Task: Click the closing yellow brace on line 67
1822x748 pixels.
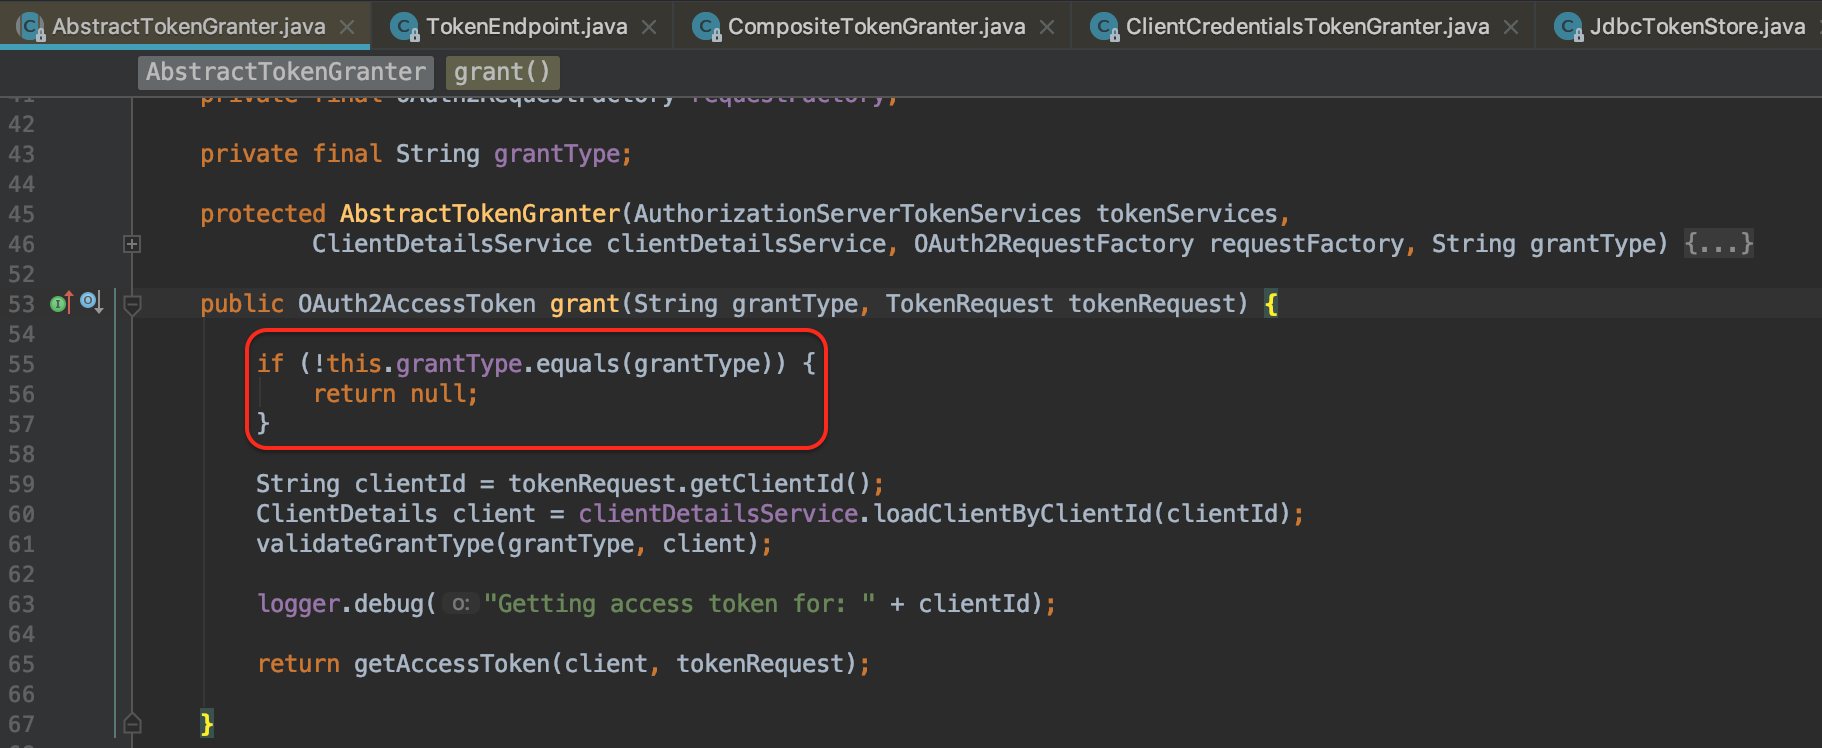Action: click(207, 723)
